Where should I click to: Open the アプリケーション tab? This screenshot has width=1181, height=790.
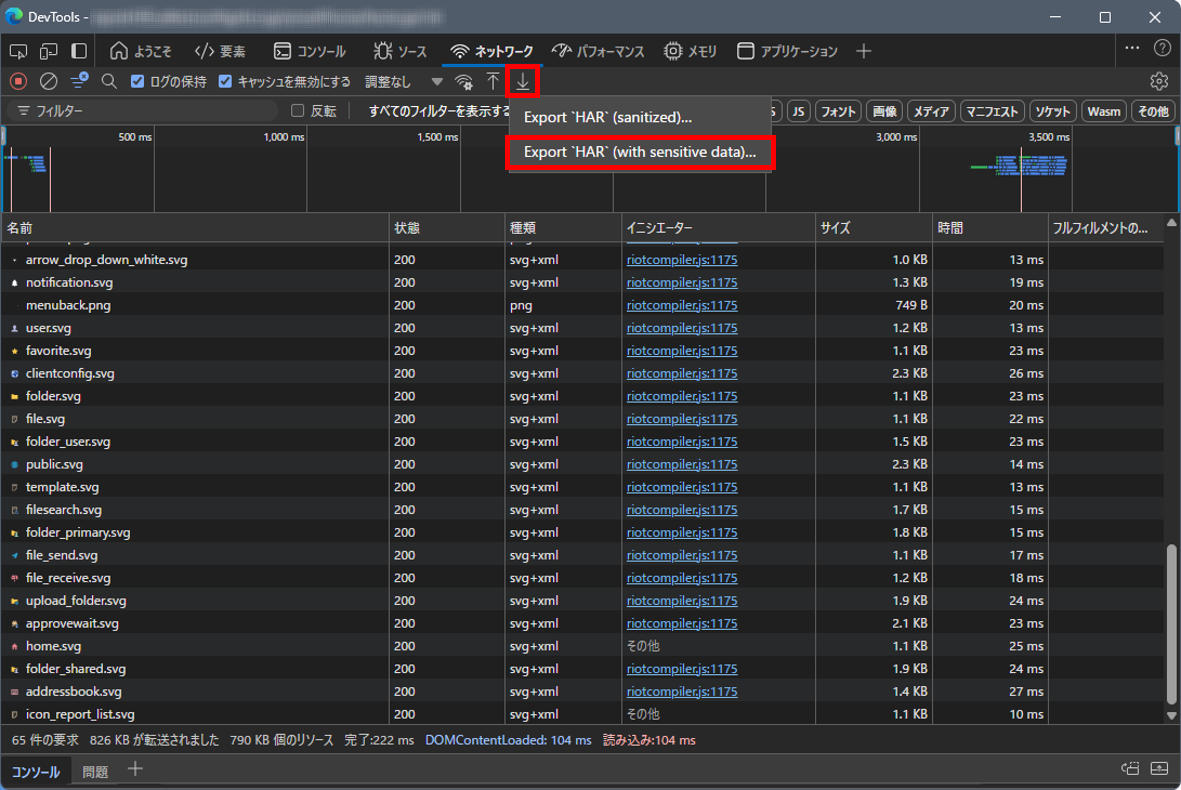(787, 51)
